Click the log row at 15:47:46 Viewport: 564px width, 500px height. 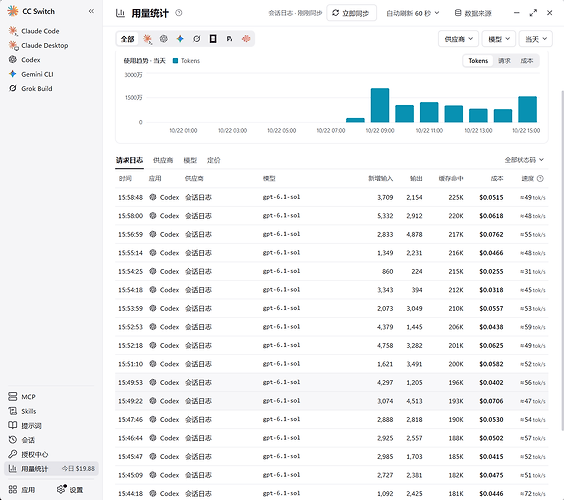click(332, 419)
